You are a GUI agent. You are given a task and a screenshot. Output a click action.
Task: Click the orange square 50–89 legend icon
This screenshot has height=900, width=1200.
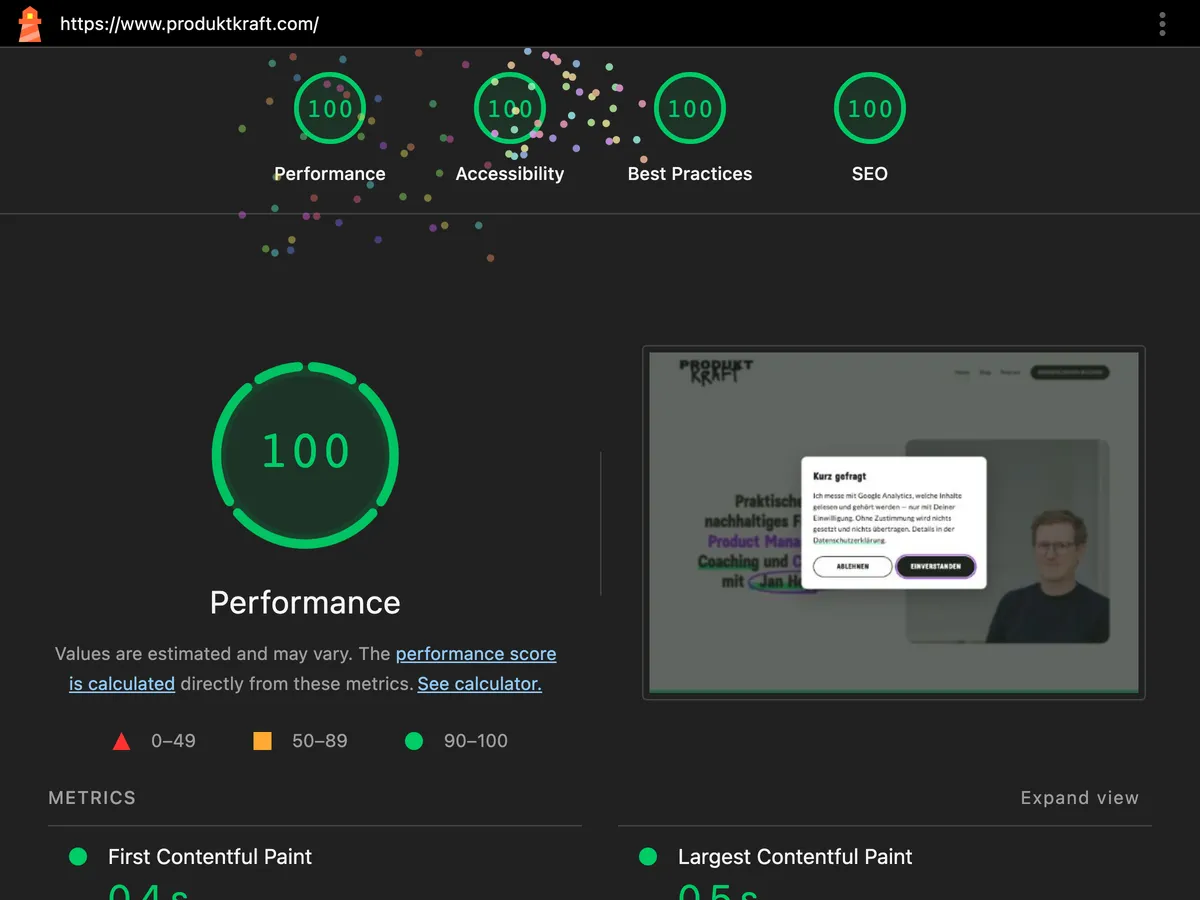point(262,741)
